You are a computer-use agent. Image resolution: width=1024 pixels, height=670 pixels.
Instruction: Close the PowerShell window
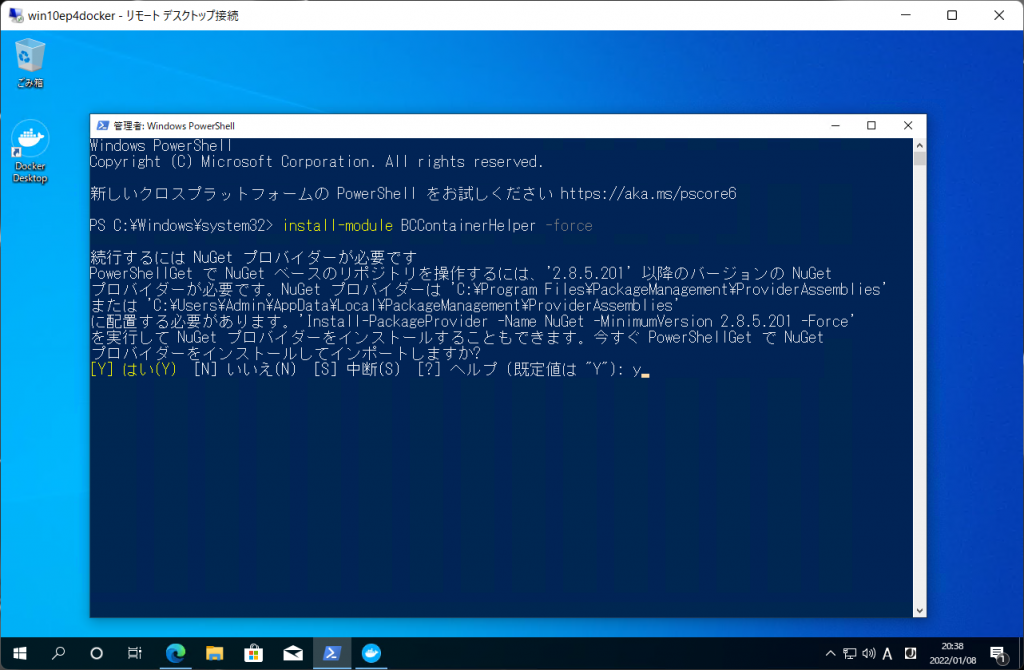908,125
